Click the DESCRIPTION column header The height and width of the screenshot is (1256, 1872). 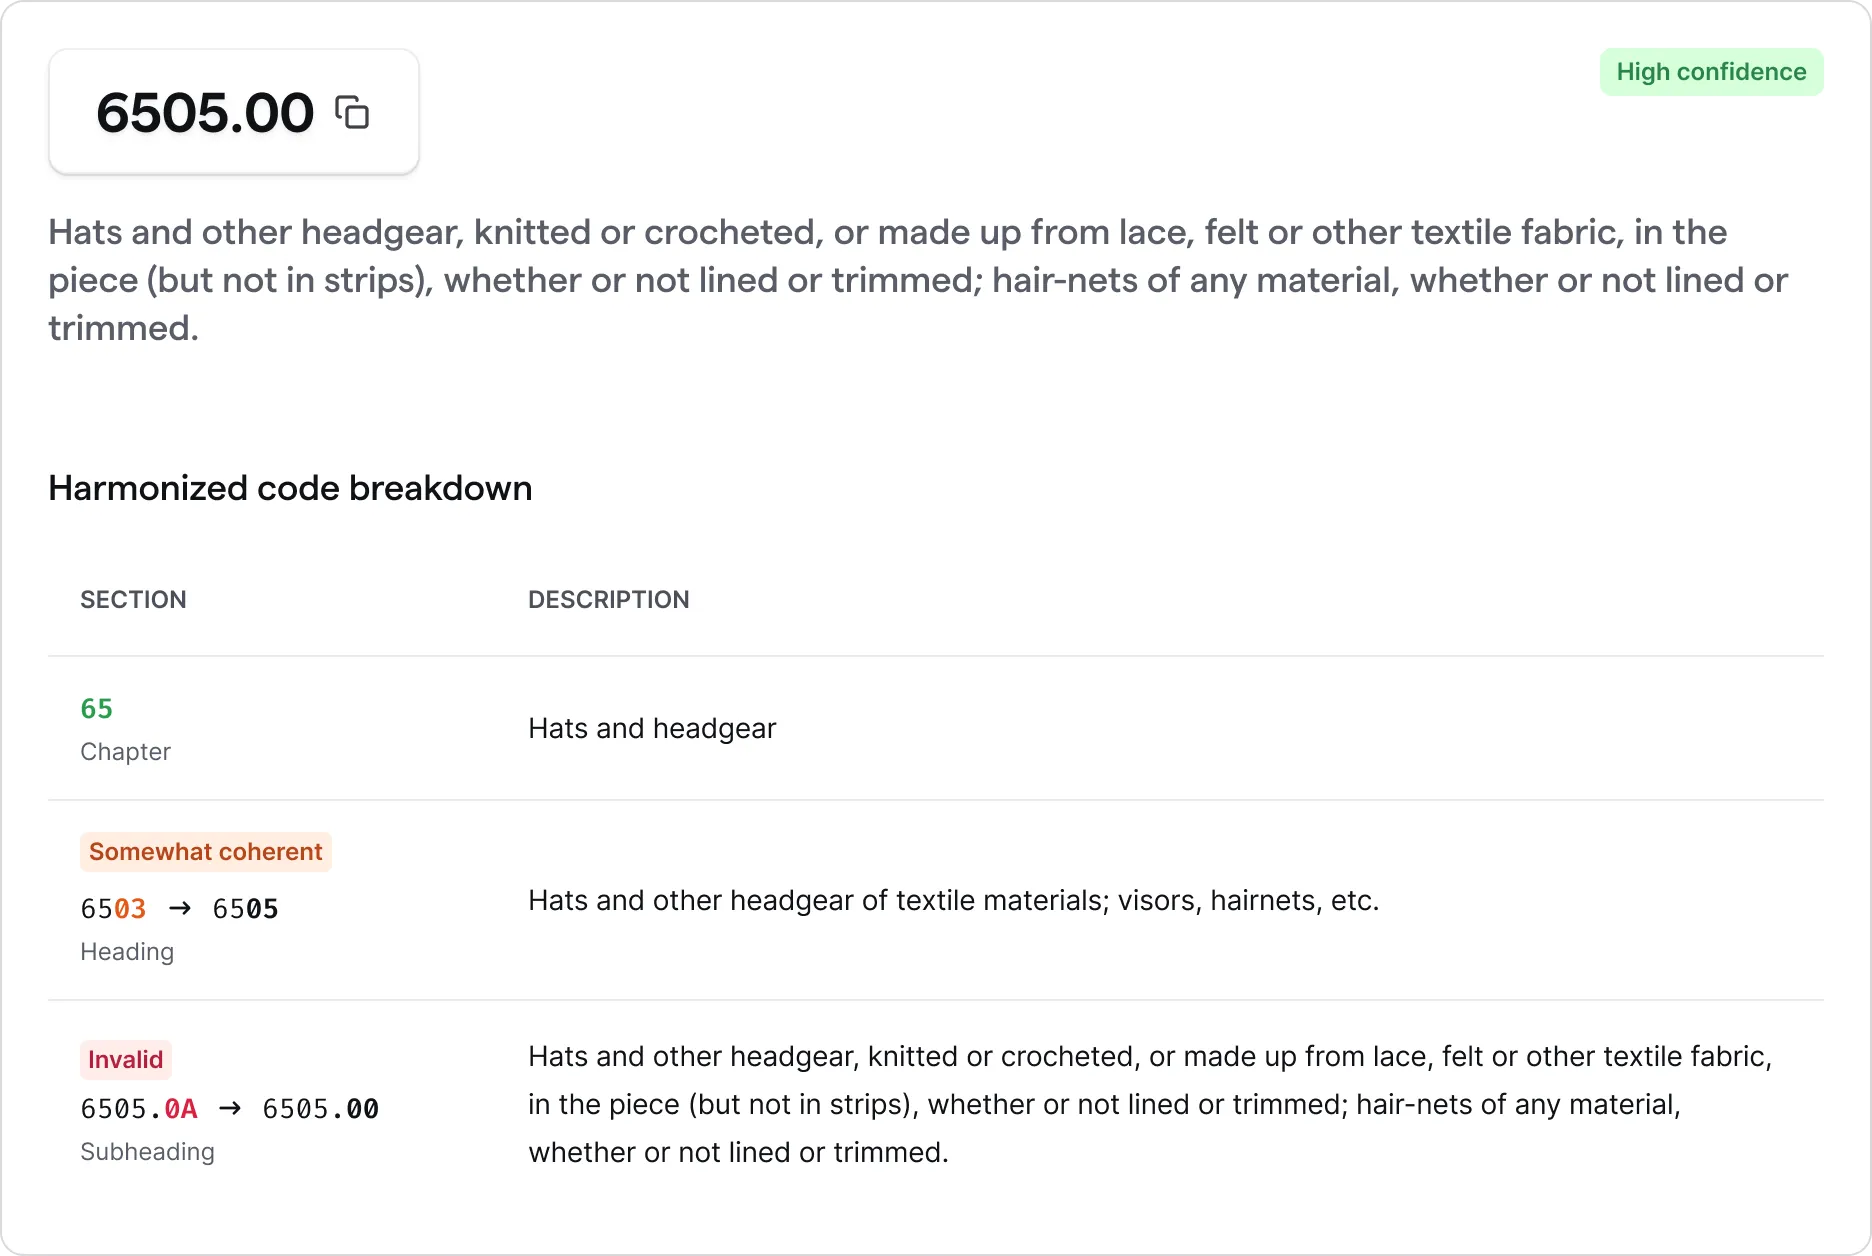click(x=608, y=599)
